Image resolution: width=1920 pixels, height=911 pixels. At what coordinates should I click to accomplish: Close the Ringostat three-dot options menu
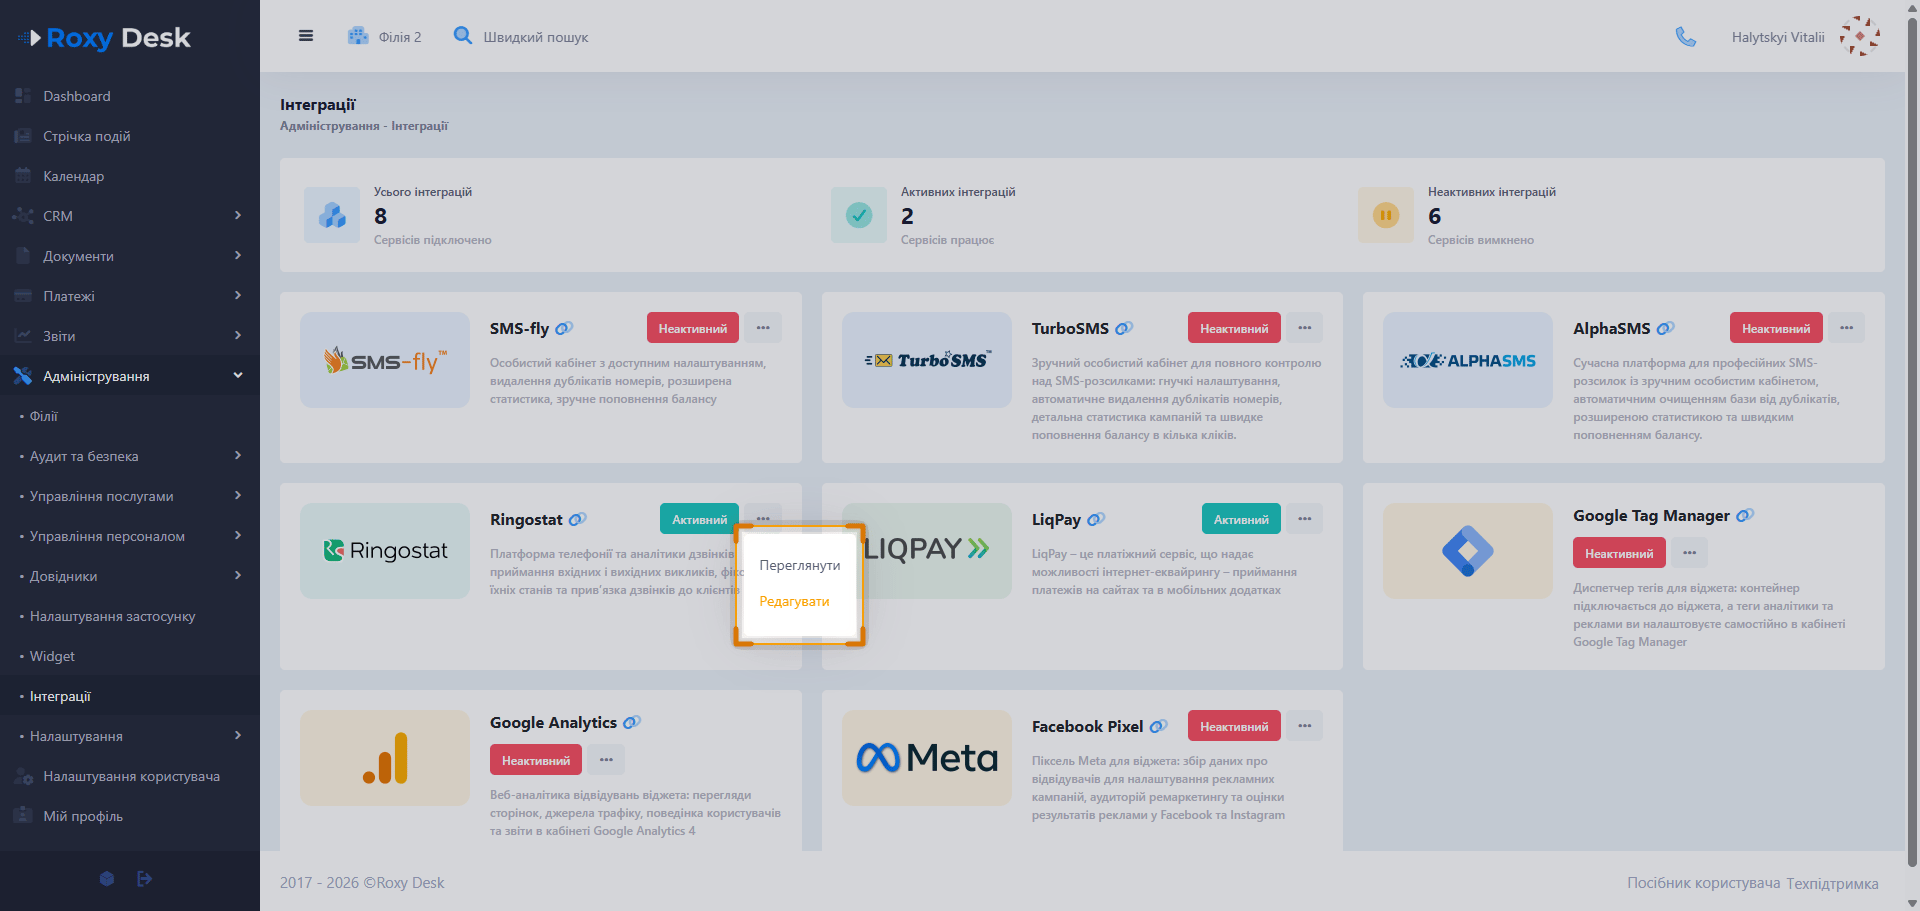point(763,519)
